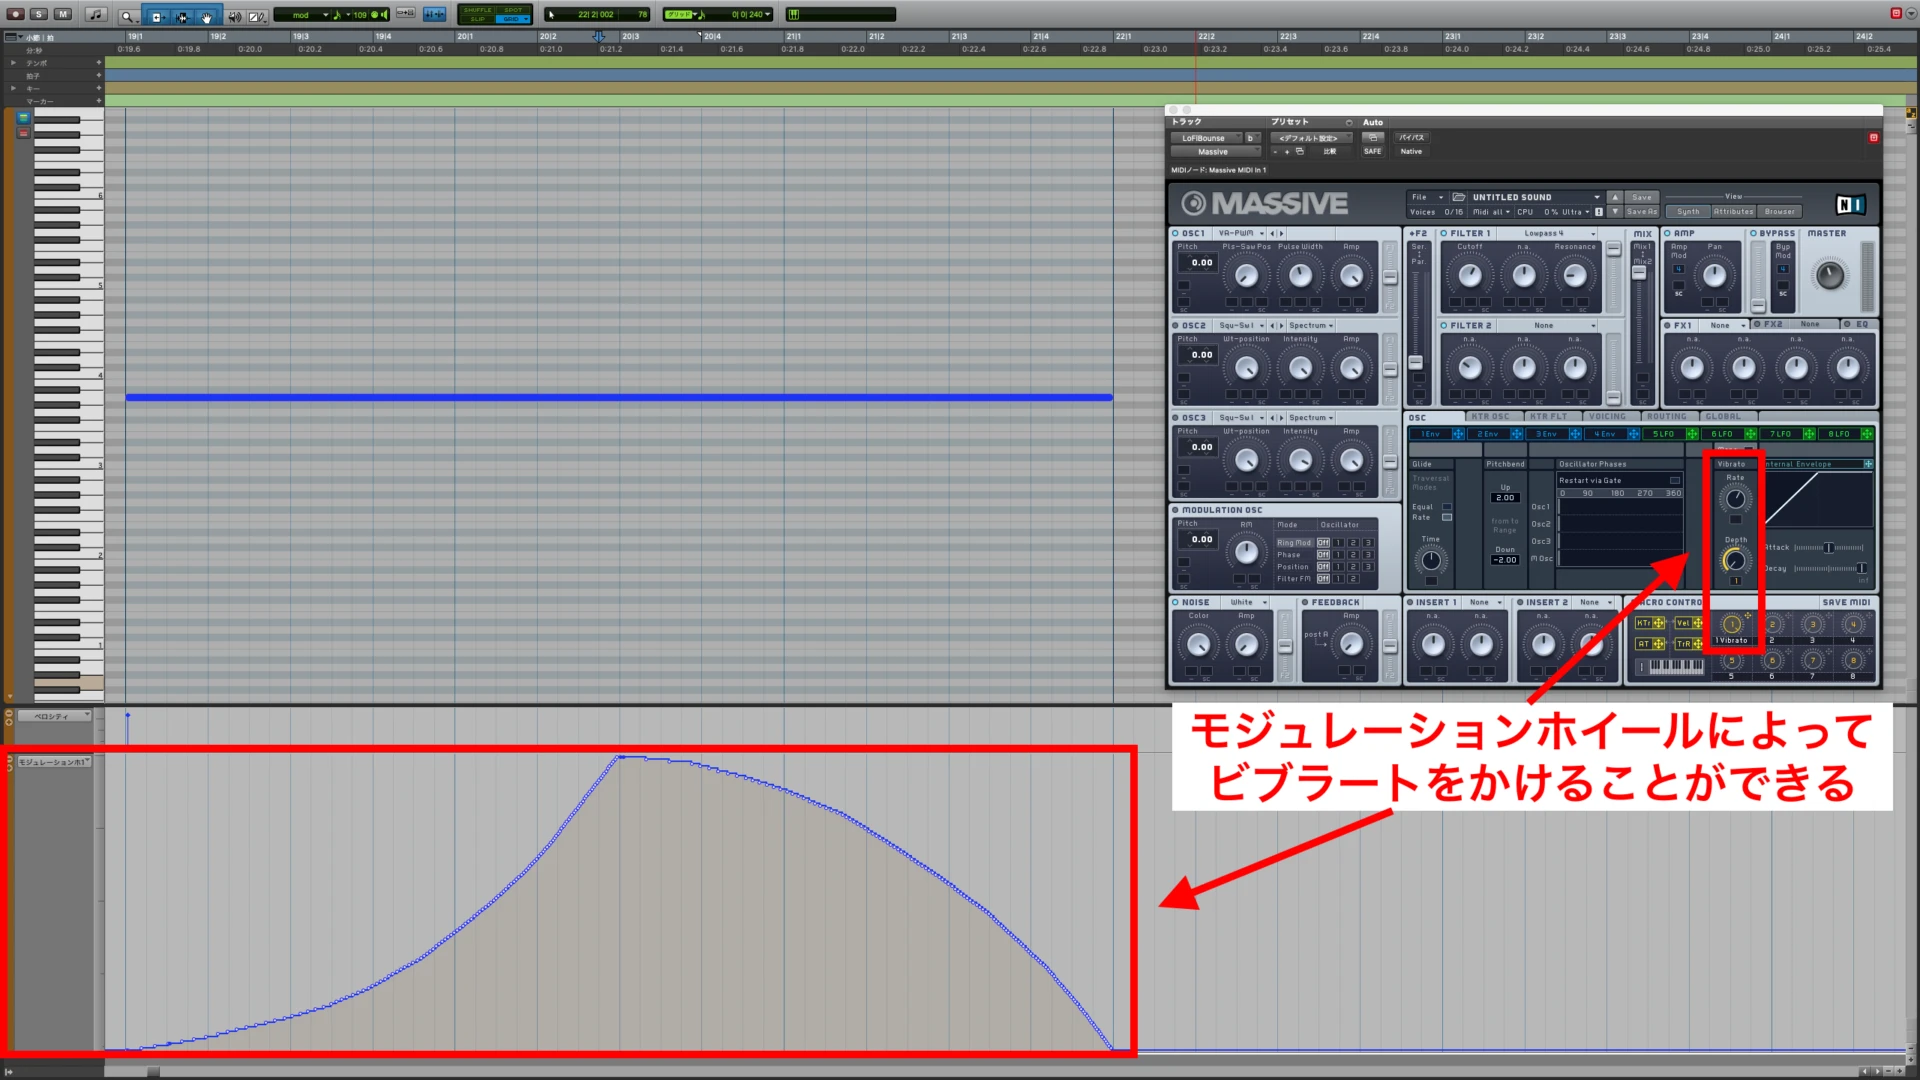Add marker with マーカー plus icon
The width and height of the screenshot is (1920, 1080).
click(98, 101)
